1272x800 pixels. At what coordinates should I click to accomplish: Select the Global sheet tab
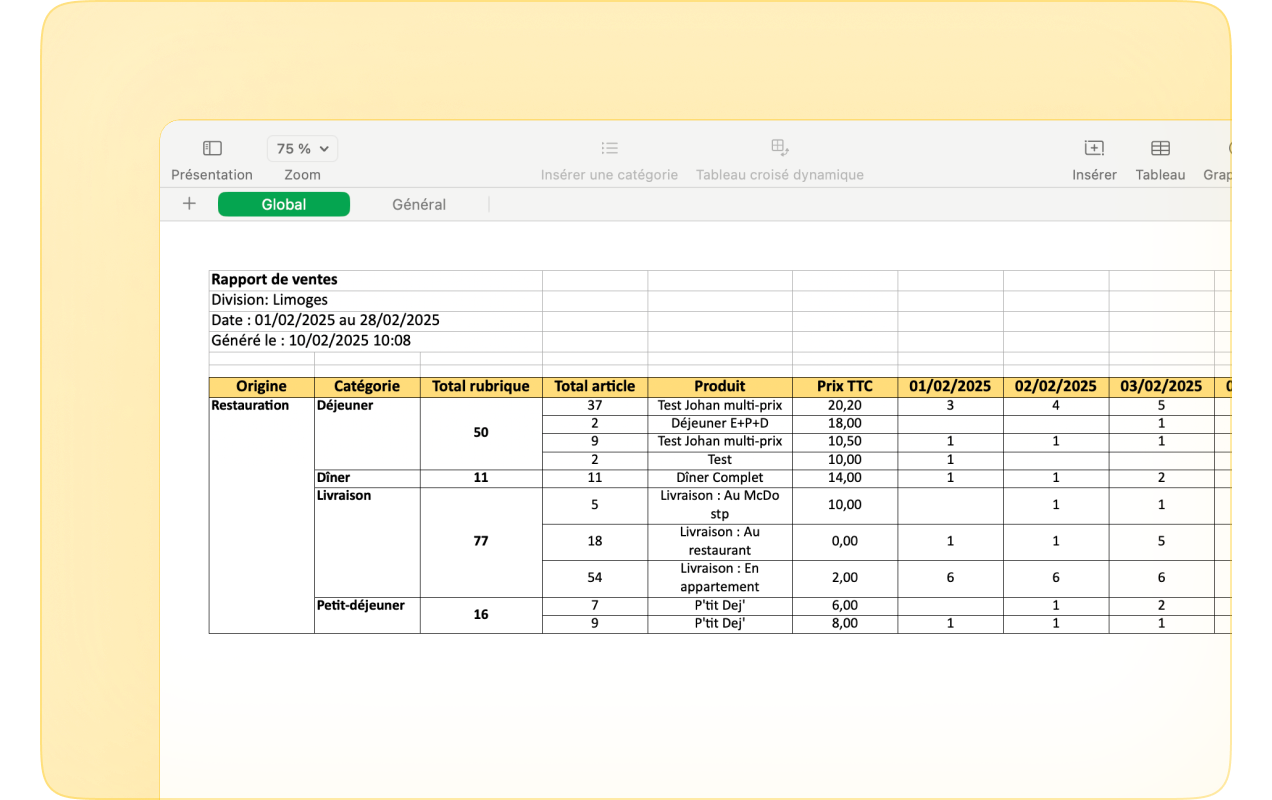pyautogui.click(x=284, y=205)
